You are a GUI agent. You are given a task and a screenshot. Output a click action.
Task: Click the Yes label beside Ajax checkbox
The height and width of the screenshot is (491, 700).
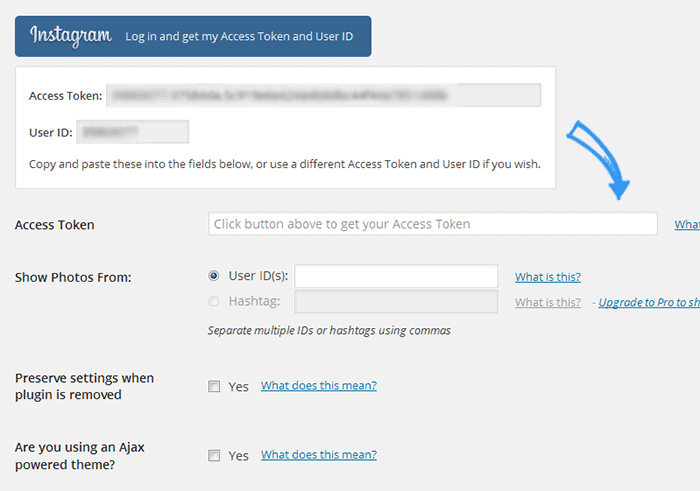coord(238,456)
